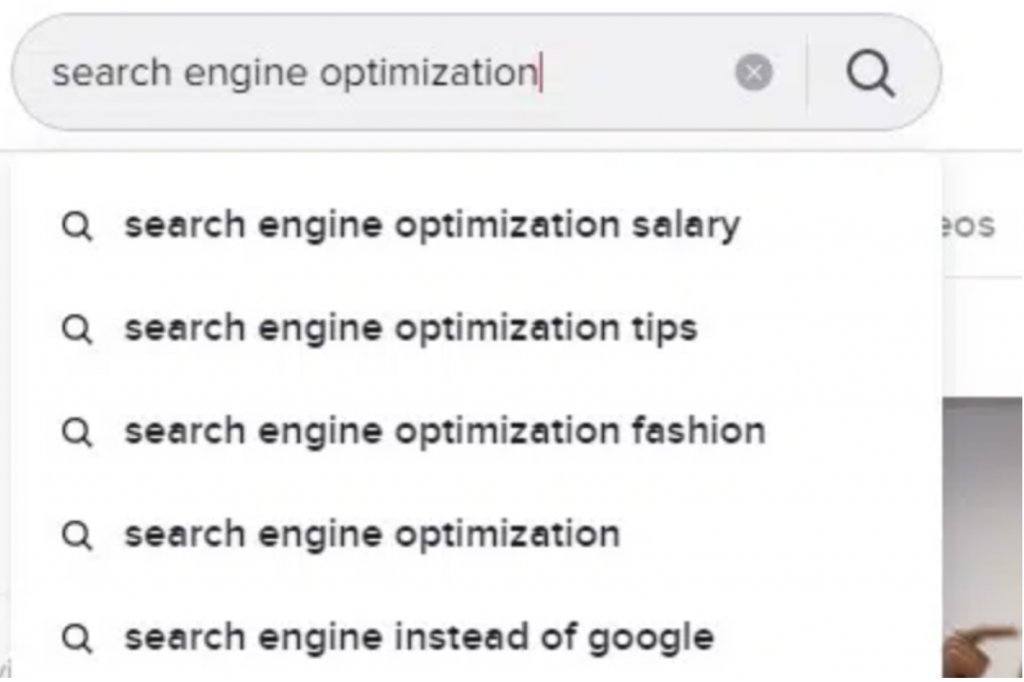This screenshot has height=682, width=1024.
Task: Click magnifier icon beside "optimization salary" suggestion
Action: (x=76, y=227)
